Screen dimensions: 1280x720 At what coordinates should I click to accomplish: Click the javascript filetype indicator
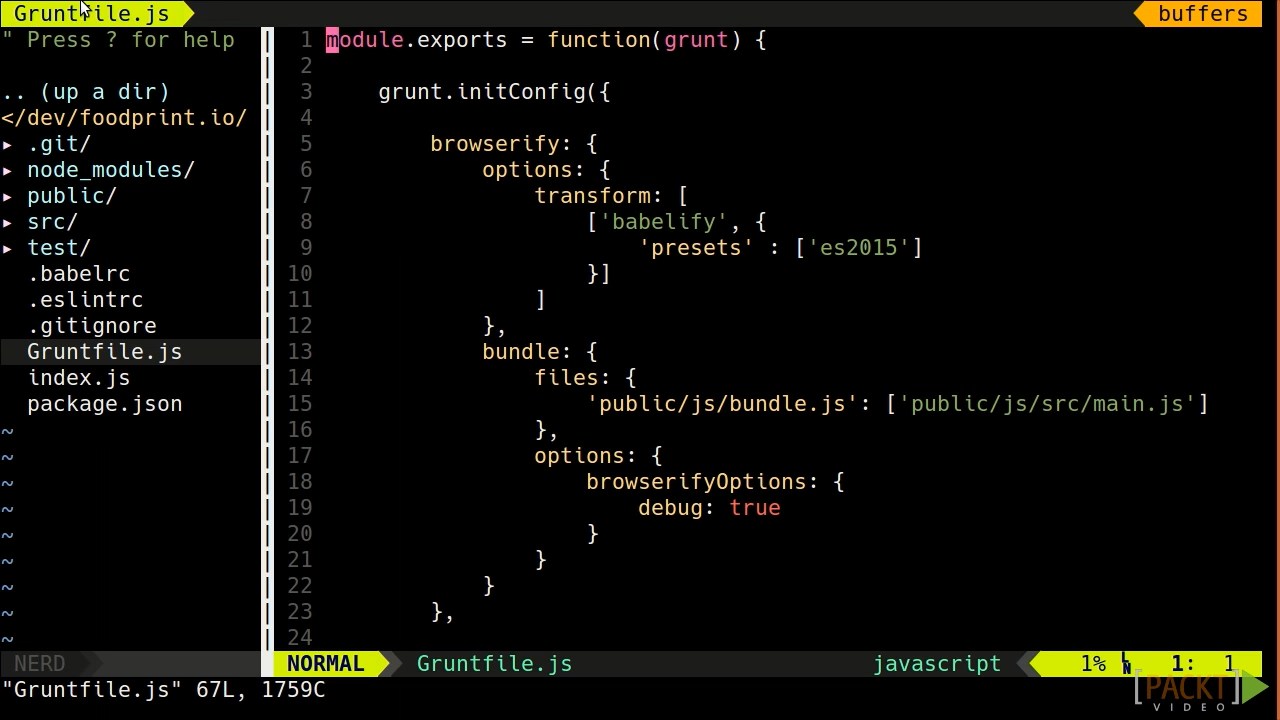click(937, 664)
